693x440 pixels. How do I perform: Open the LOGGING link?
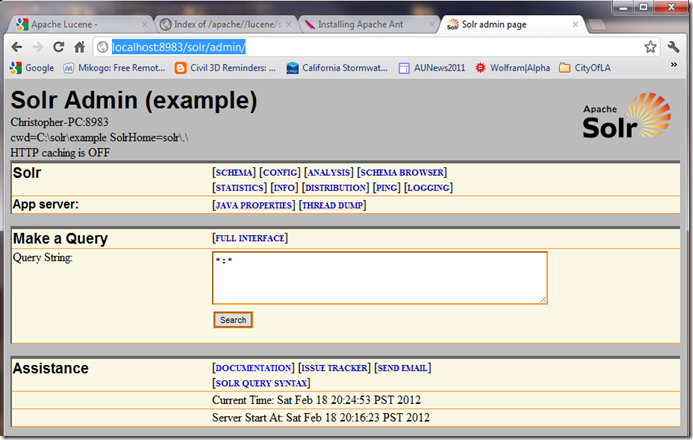pyautogui.click(x=428, y=188)
